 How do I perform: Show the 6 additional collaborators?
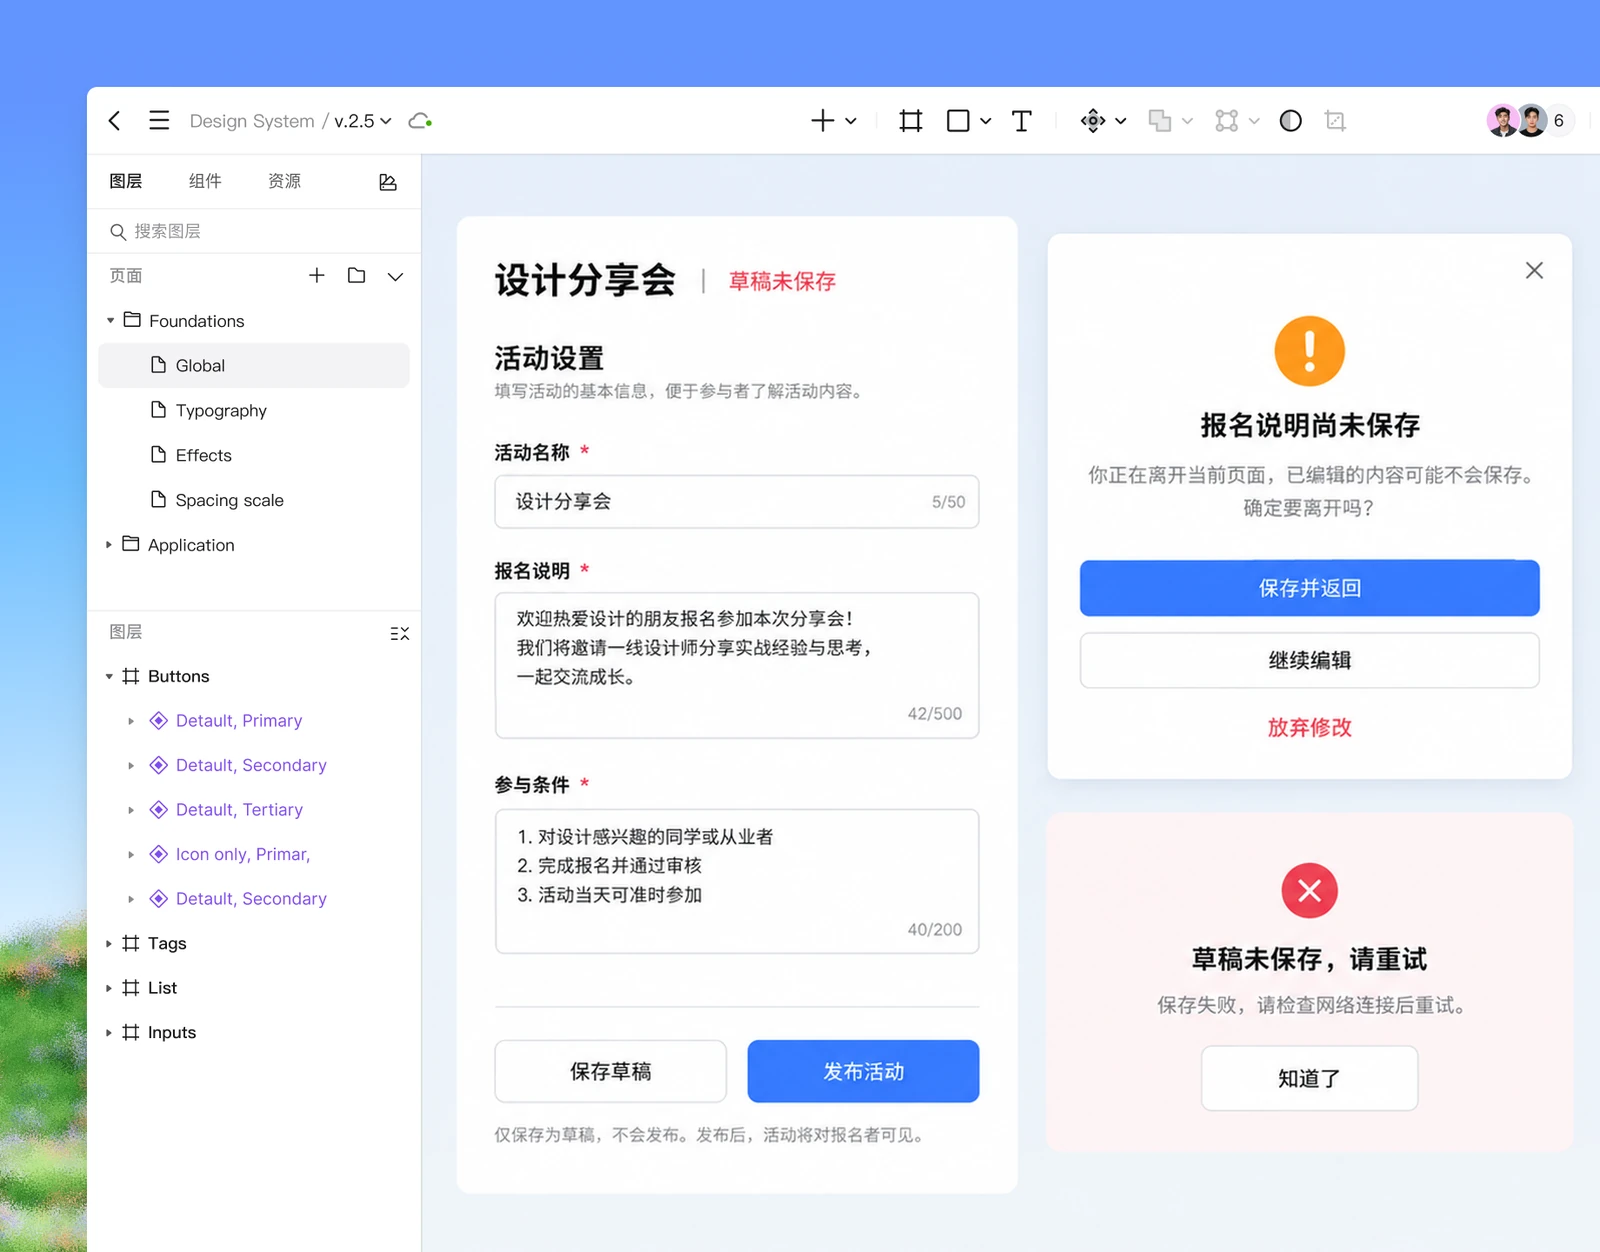(1559, 121)
